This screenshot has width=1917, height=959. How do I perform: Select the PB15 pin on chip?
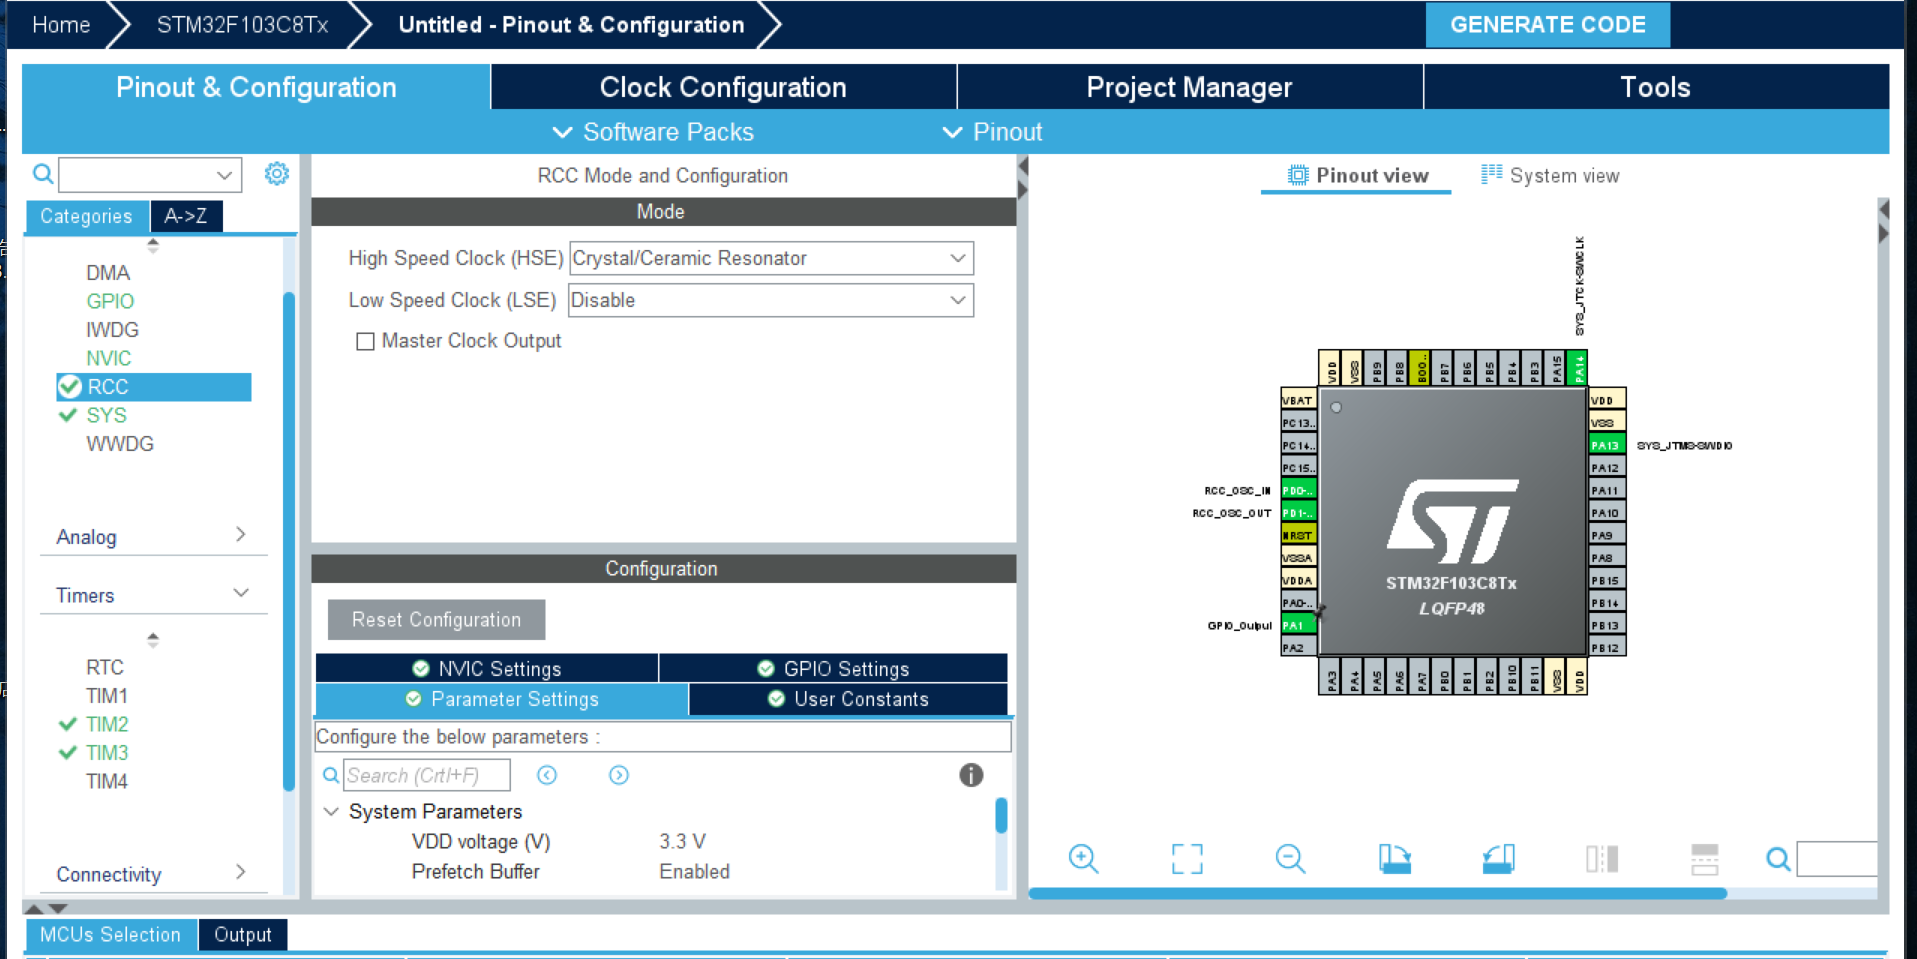click(x=1606, y=580)
